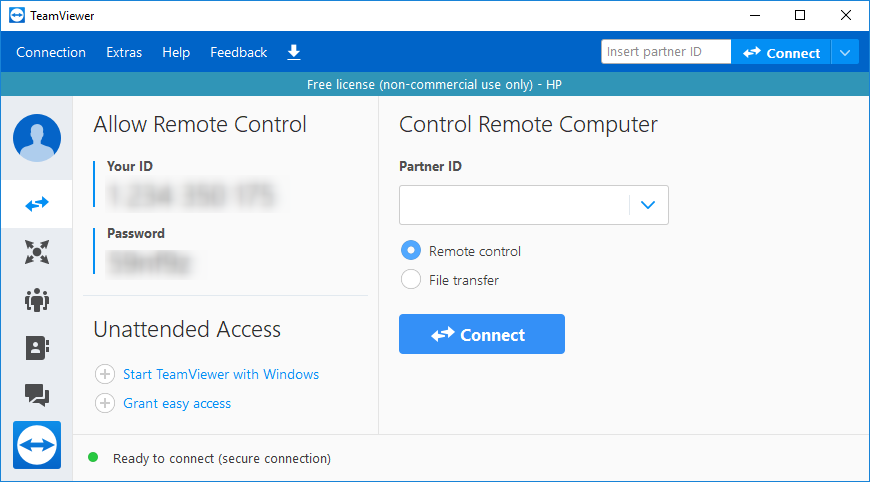Image resolution: width=870 pixels, height=482 pixels.
Task: Select the Remote control radio button
Action: click(410, 251)
